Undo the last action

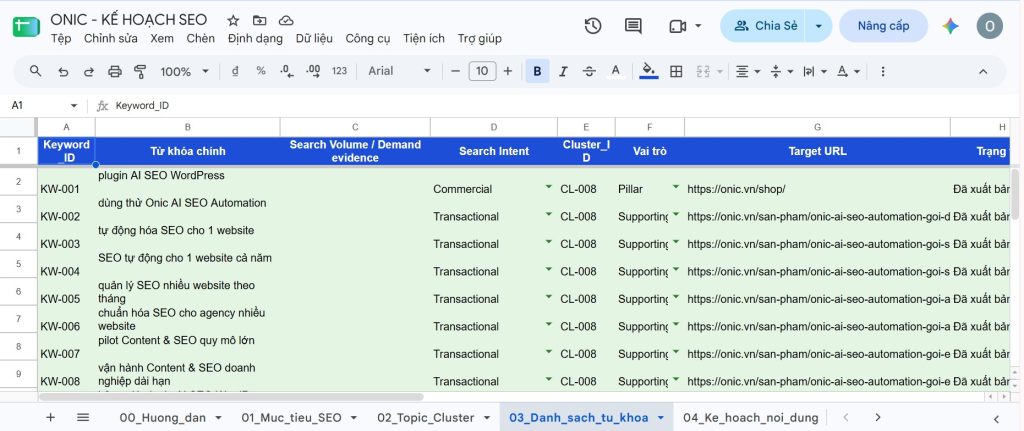click(x=63, y=72)
